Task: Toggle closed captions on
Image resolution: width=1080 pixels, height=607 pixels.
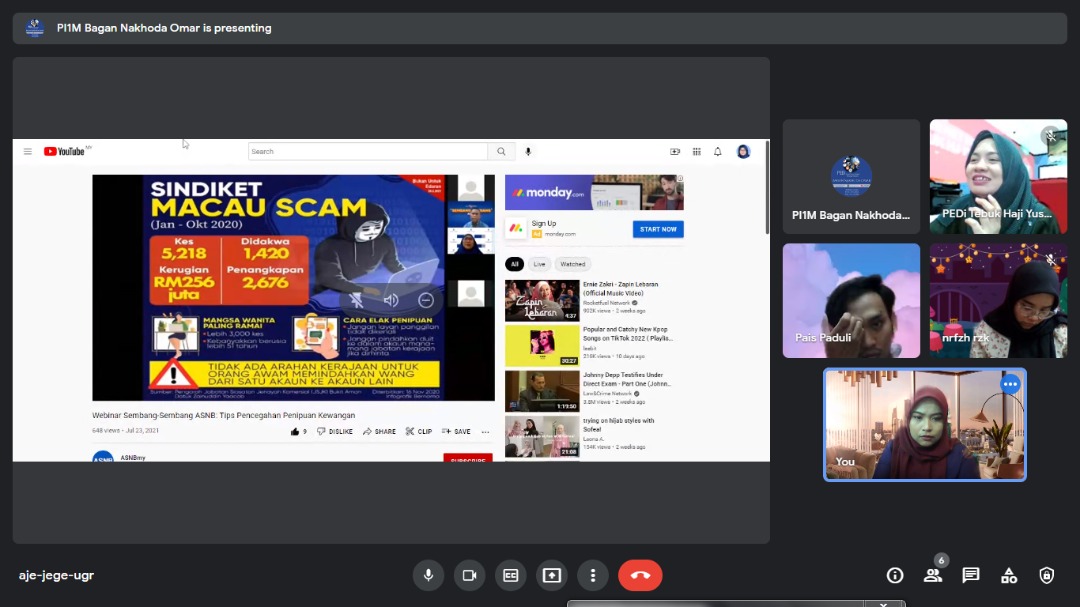Action: [510, 575]
